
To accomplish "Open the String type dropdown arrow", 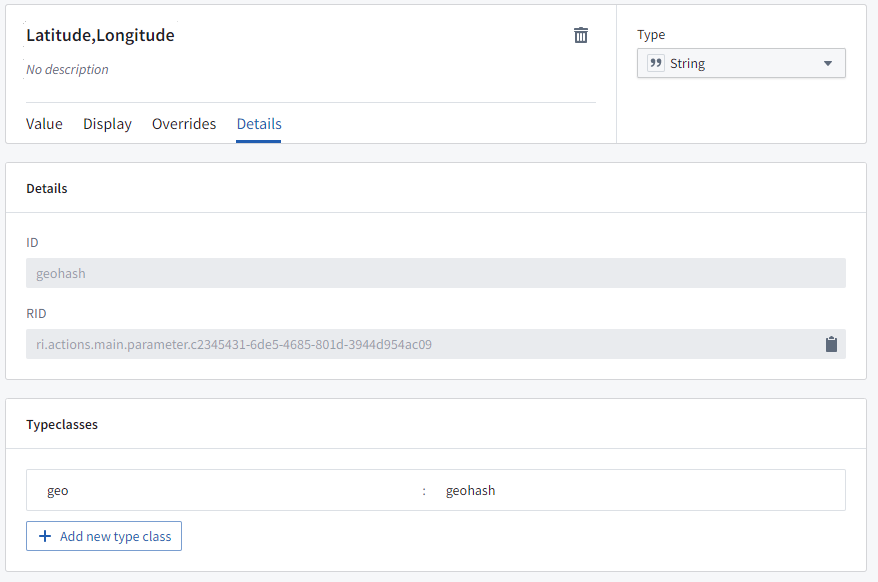I will [827, 62].
